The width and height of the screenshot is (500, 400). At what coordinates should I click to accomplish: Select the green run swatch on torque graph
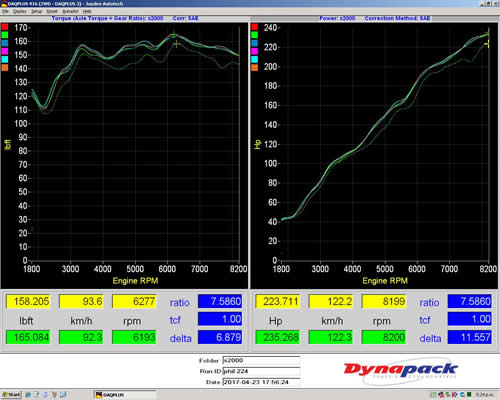(x=5, y=35)
